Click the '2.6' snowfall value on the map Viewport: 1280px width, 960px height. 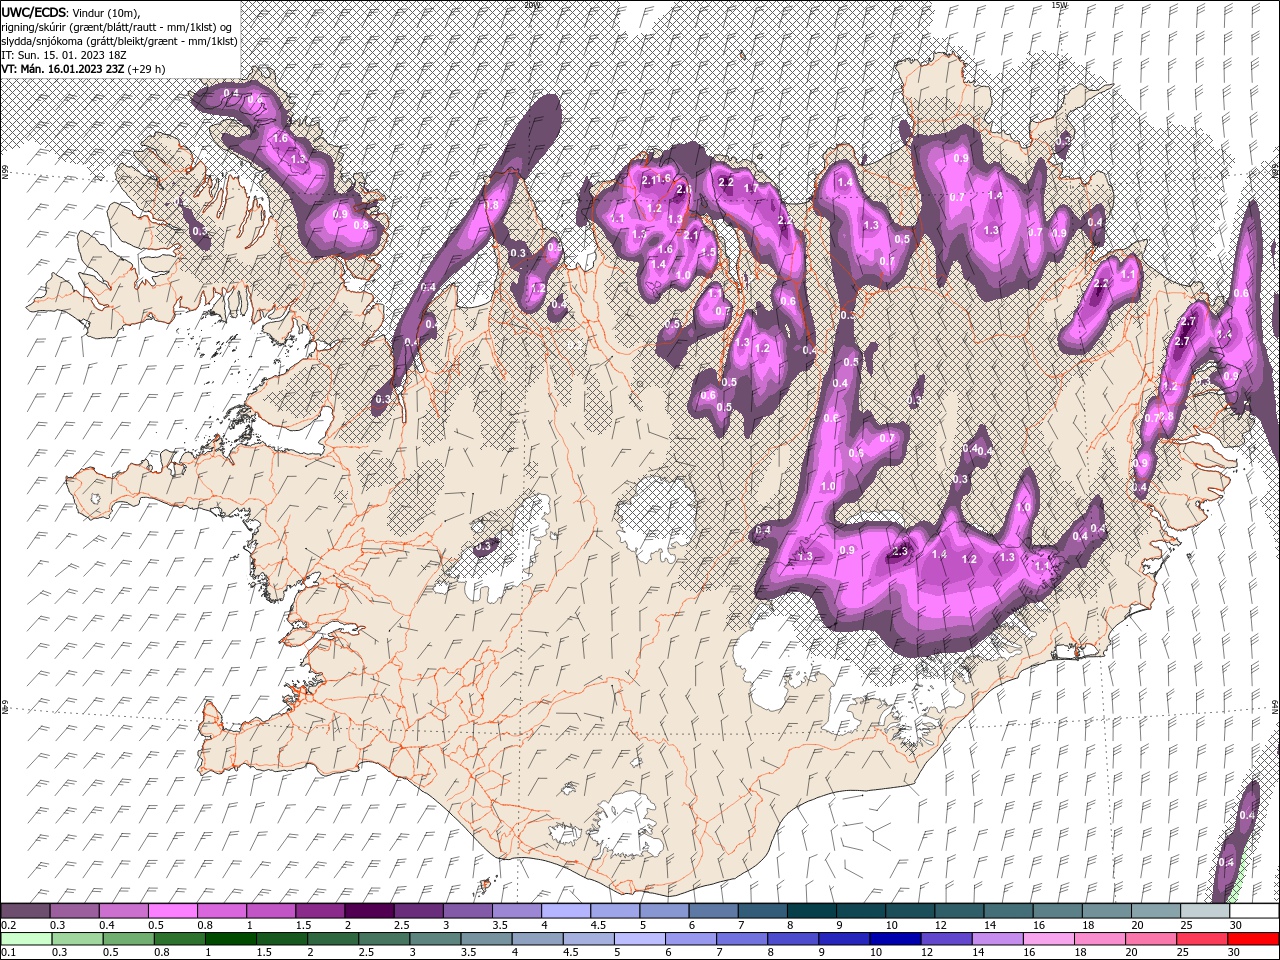pyautogui.click(x=685, y=189)
